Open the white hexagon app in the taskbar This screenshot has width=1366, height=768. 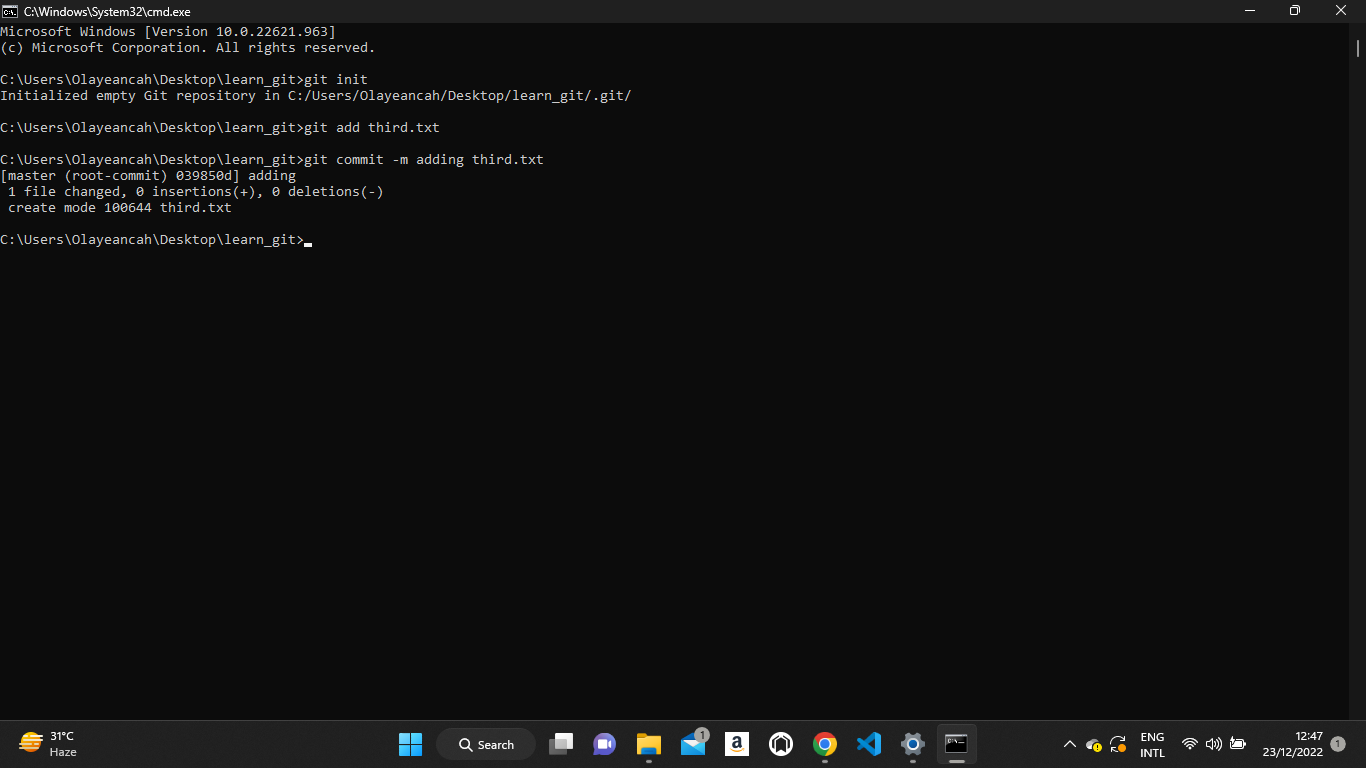point(781,744)
